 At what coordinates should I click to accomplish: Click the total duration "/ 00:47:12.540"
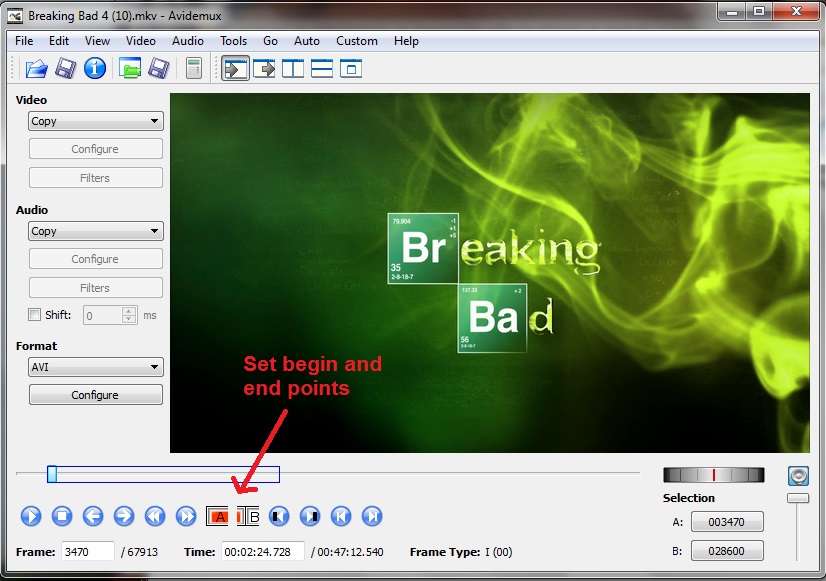(x=347, y=552)
